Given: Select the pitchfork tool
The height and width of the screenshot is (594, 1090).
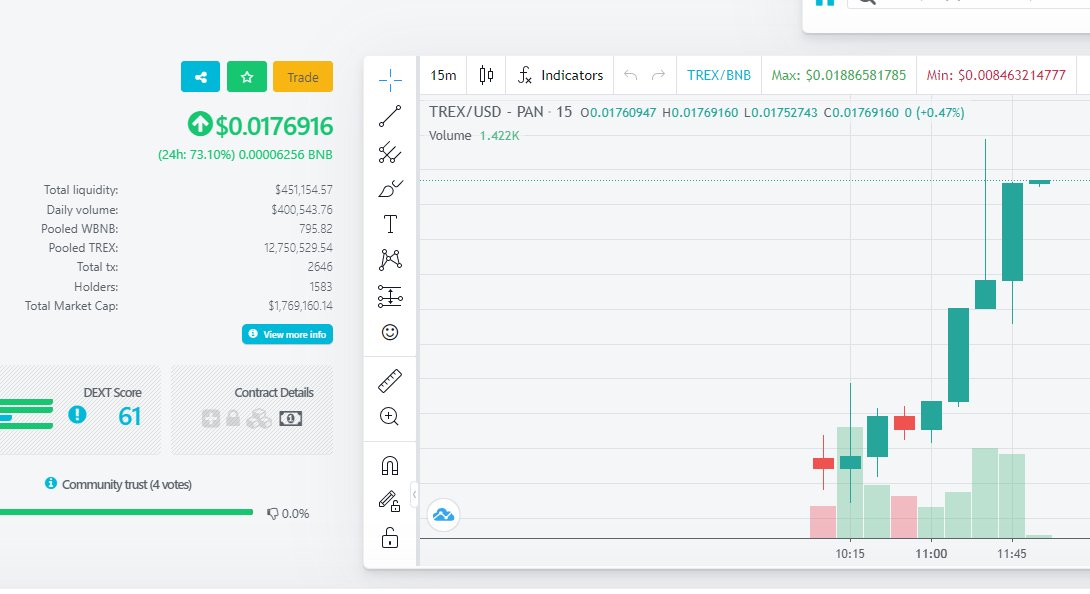Looking at the screenshot, I should coord(390,152).
